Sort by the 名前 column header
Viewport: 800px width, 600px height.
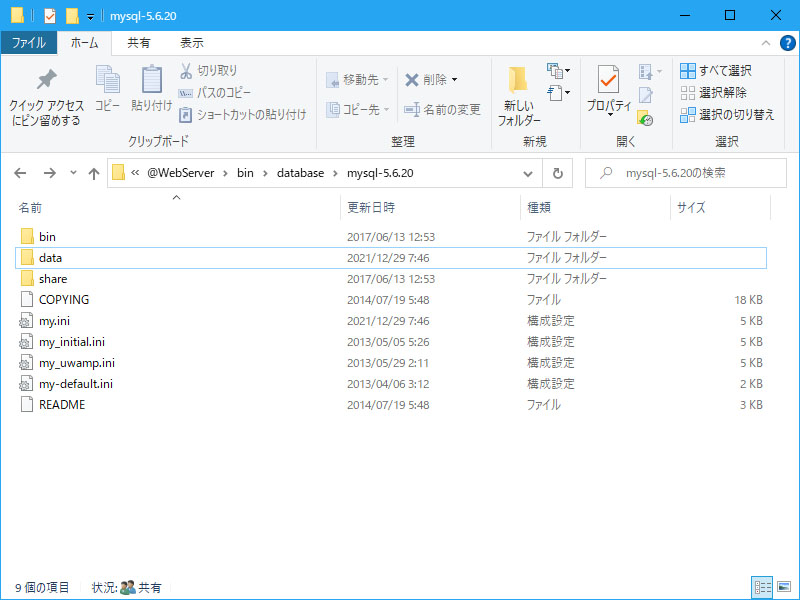coord(177,207)
